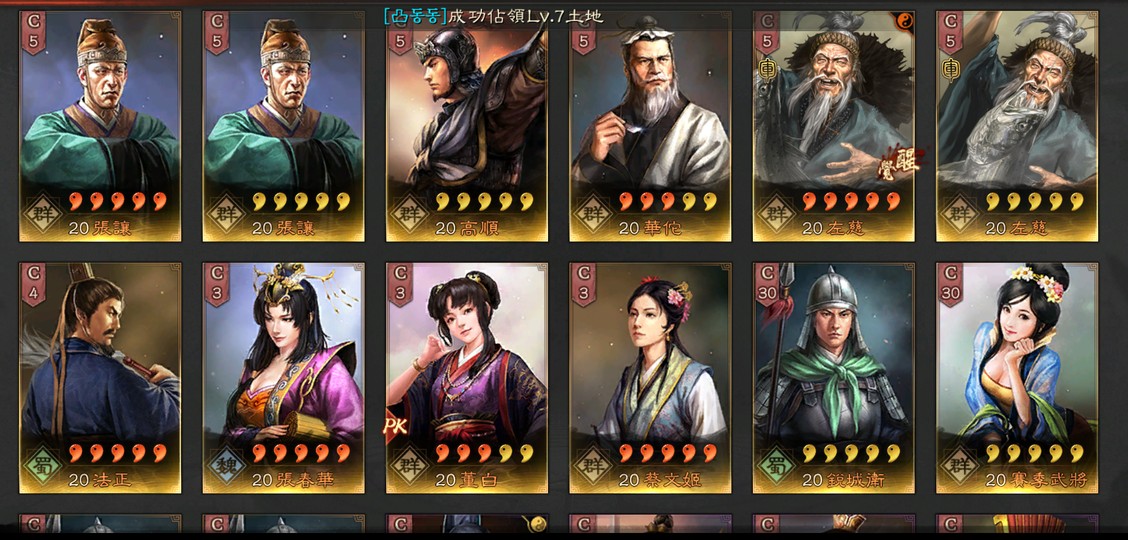Open the 華佗 card
The image size is (1128, 540).
(x=650, y=126)
